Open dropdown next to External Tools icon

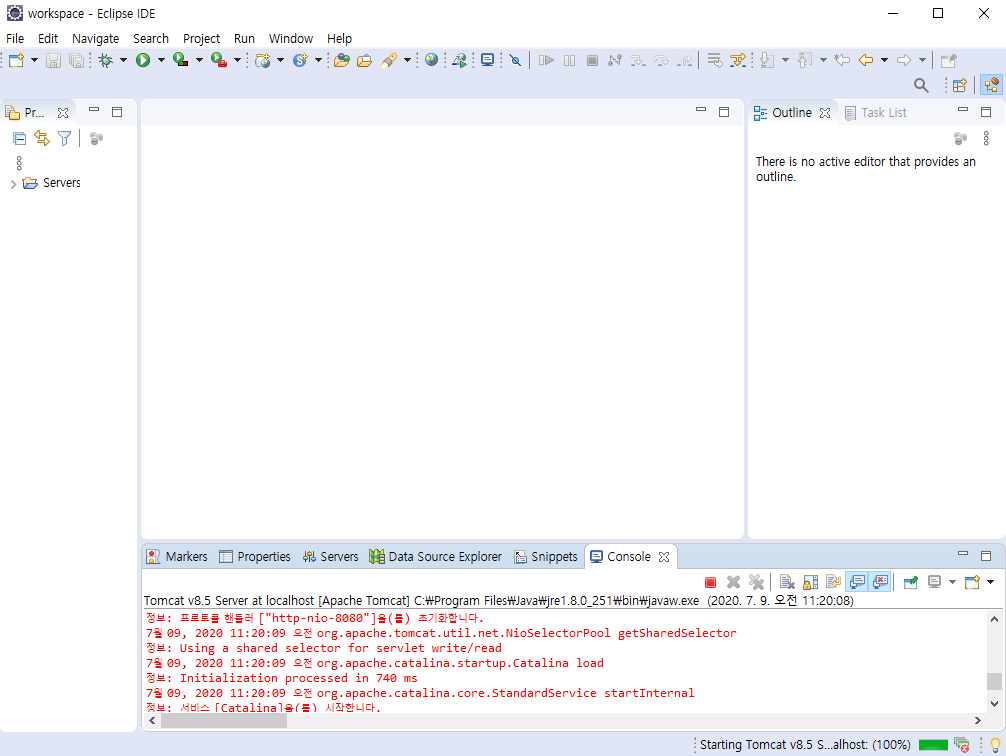tap(237, 60)
